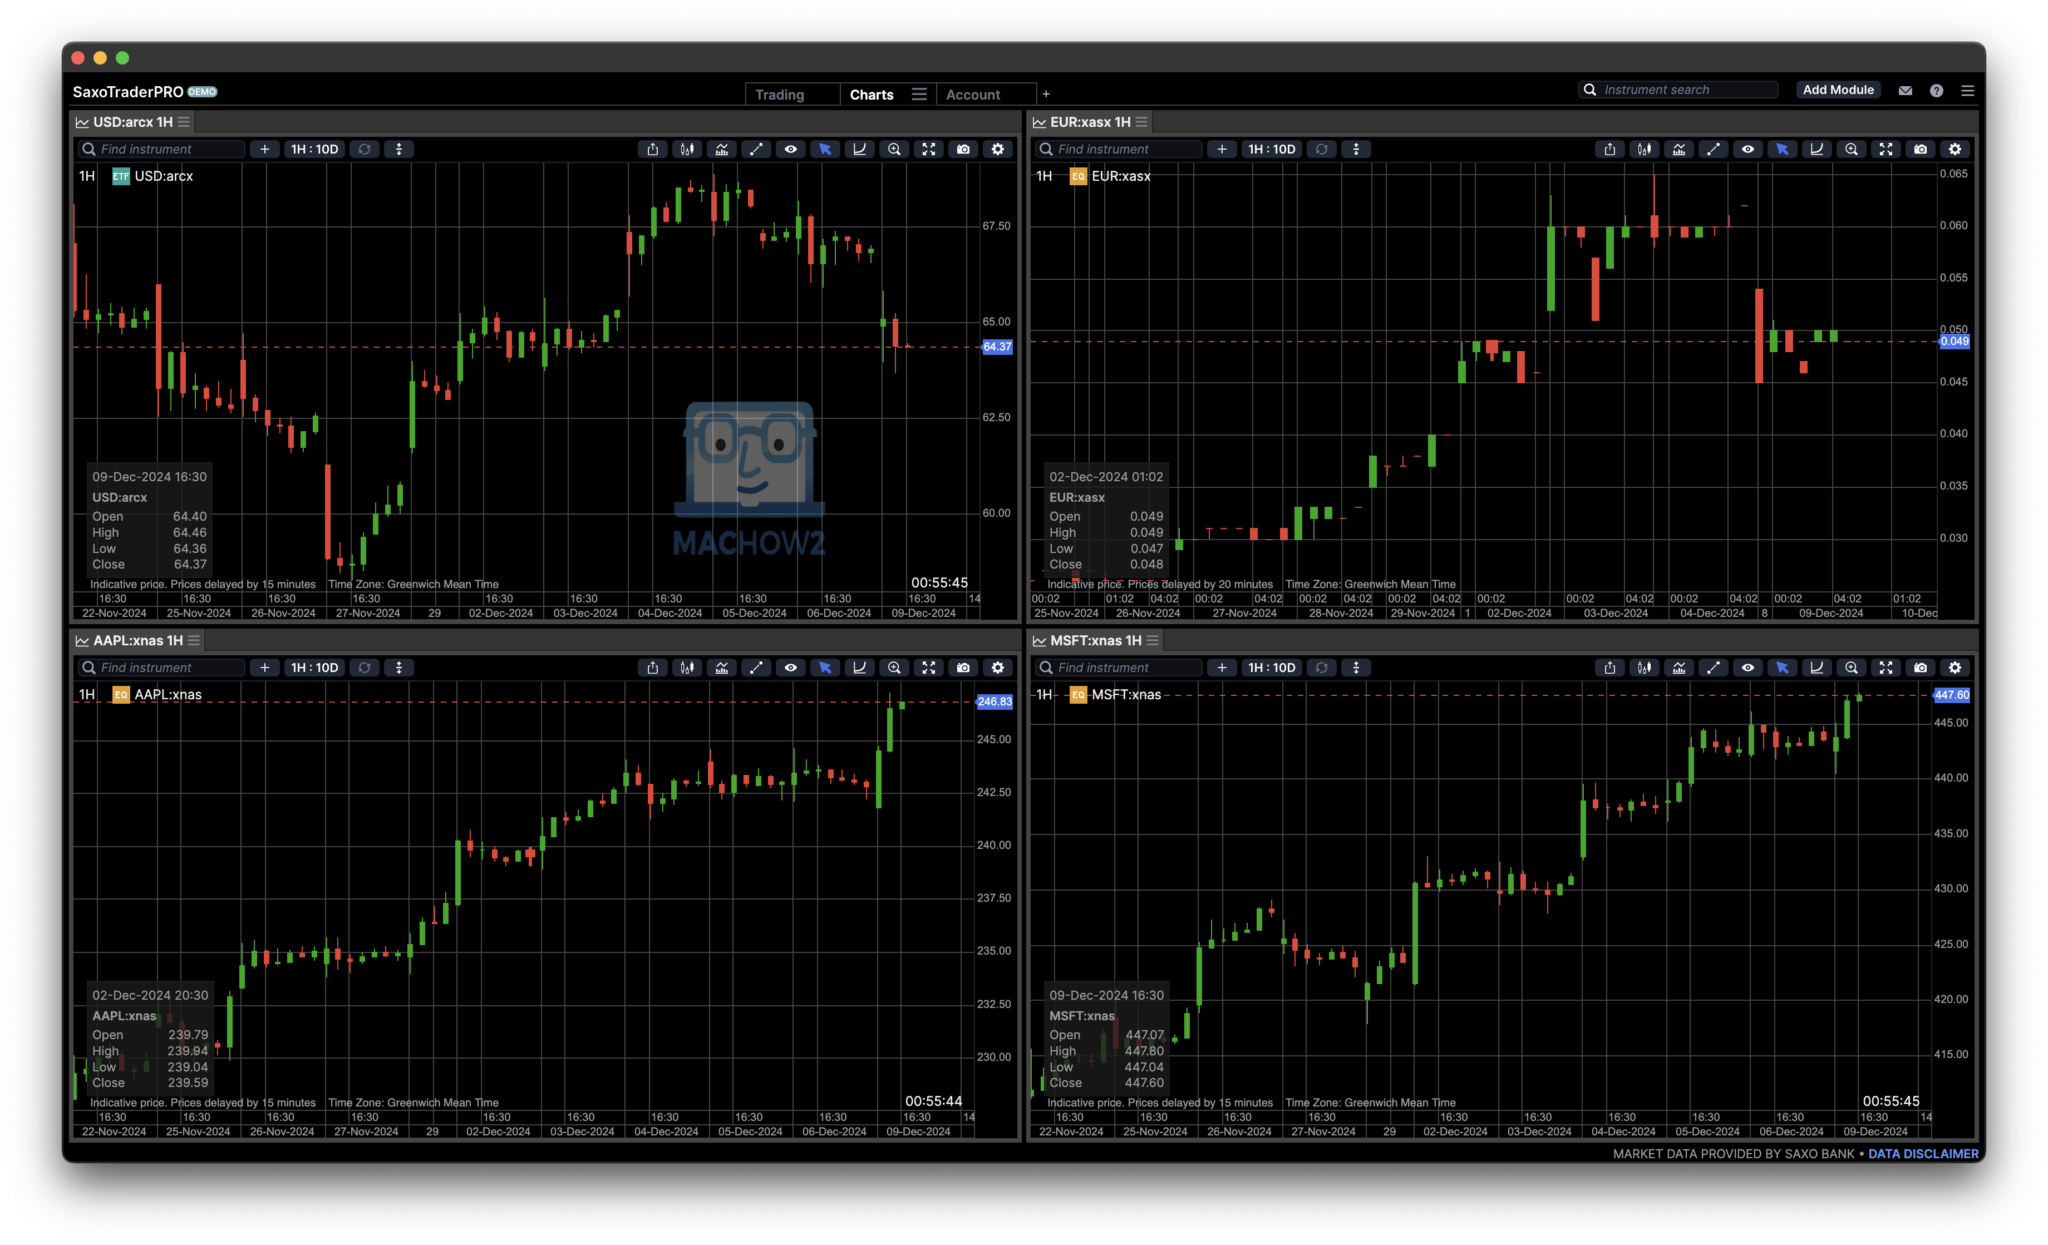Share the AAPL:xnas chart via the export icon
The height and width of the screenshot is (1245, 2048).
point(653,667)
